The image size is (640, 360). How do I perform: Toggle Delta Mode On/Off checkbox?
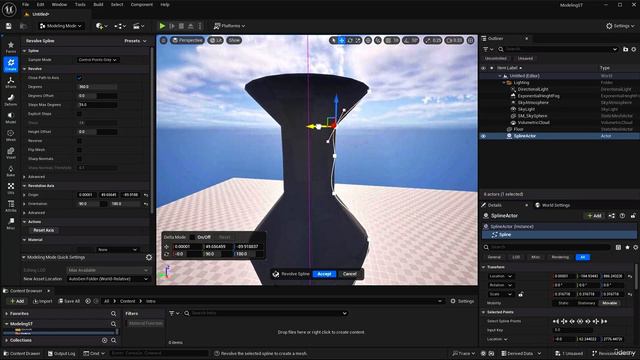coord(192,237)
